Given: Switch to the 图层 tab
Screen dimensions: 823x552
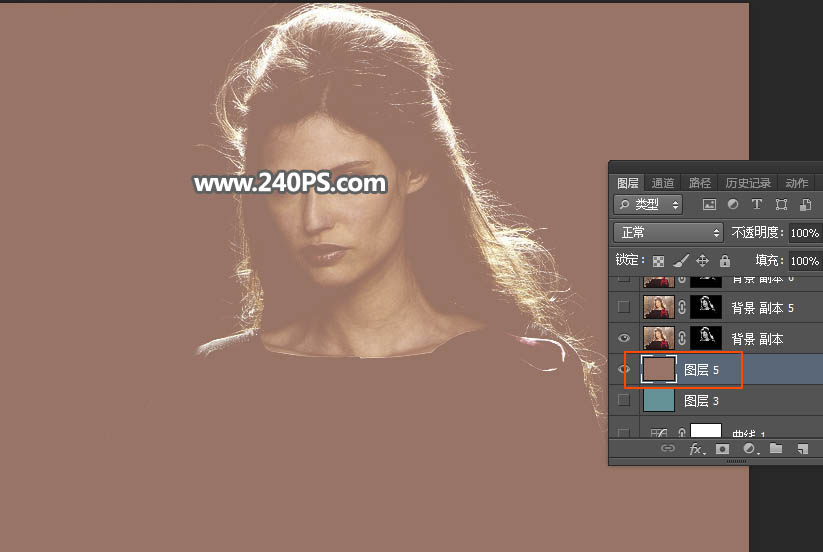Looking at the screenshot, I should pyautogui.click(x=628, y=183).
